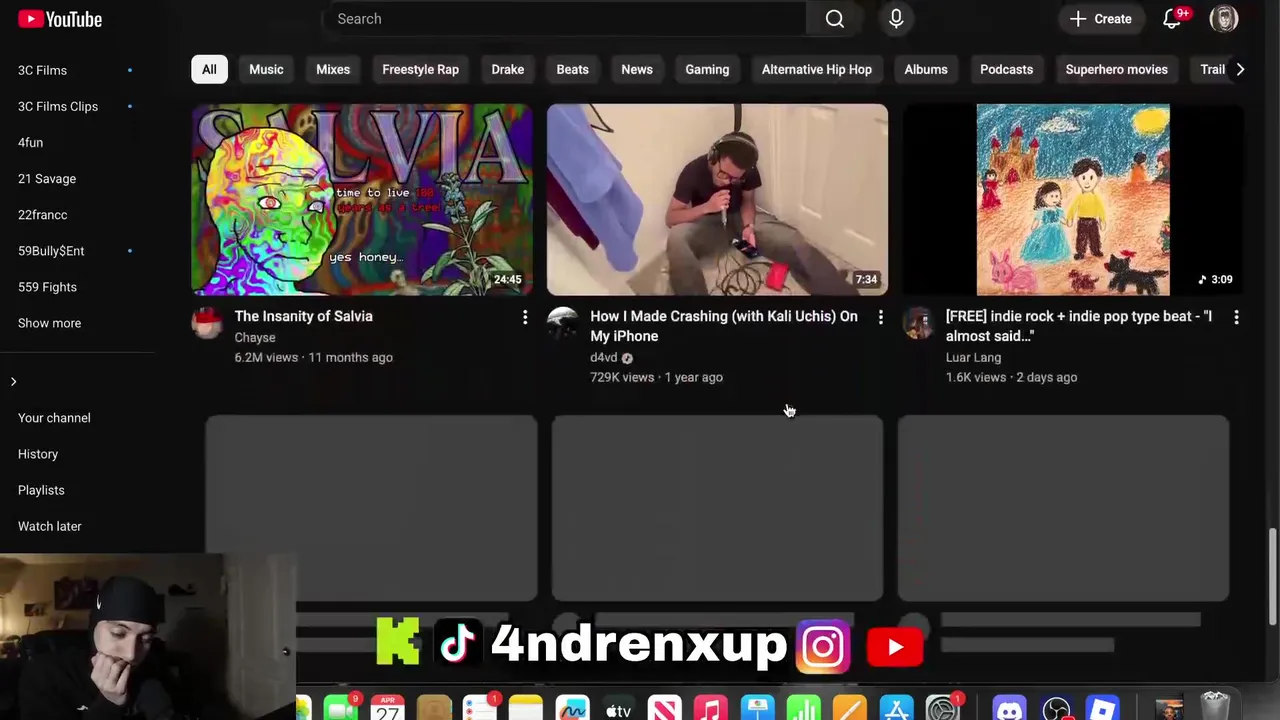
Task: Click in the Search input field
Action: coord(565,19)
